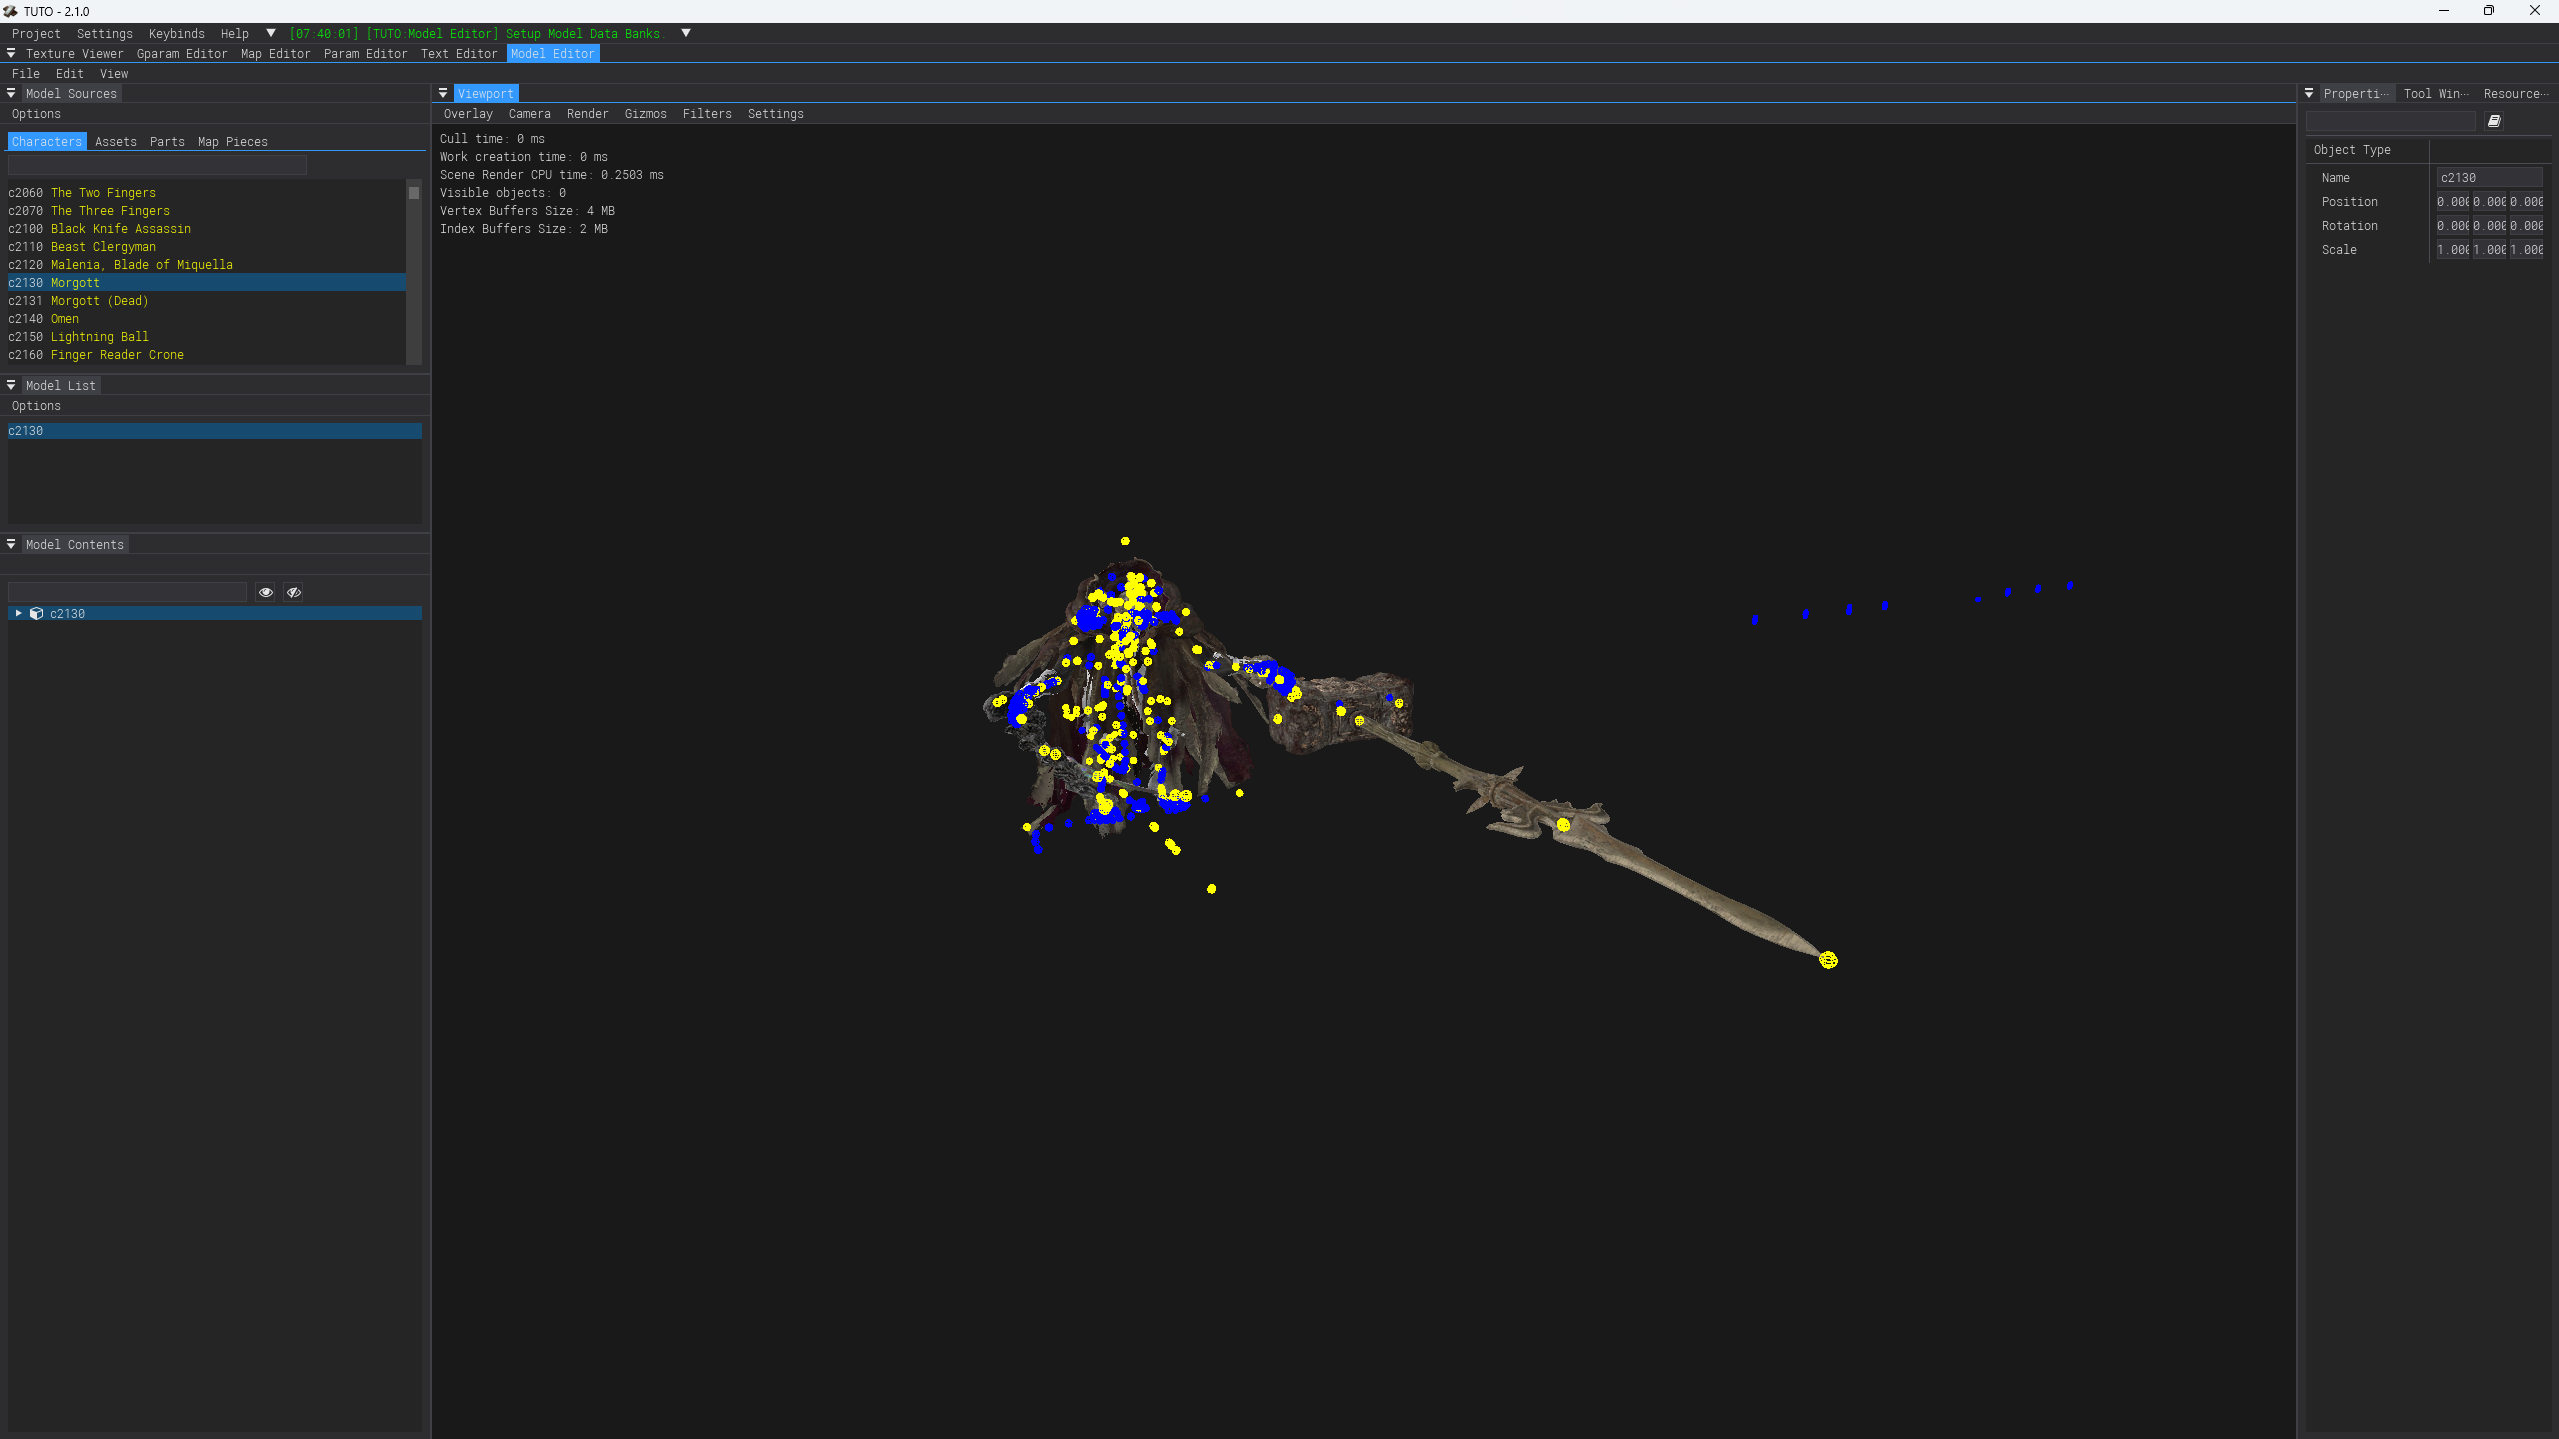
Task: Switch to the Map Editor tab
Action: point(276,53)
